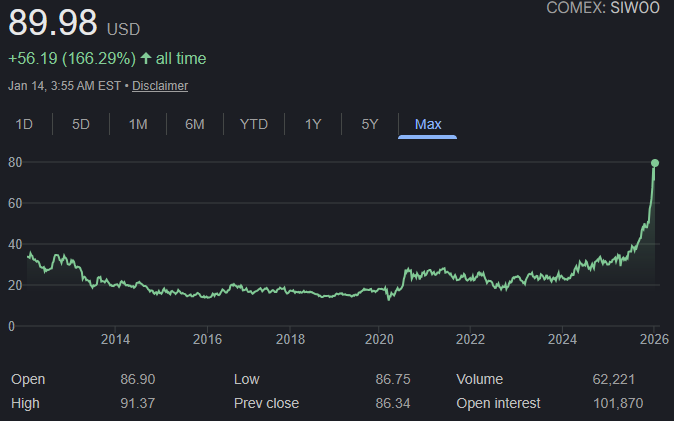674x421 pixels.
Task: Click the Low value 86.75
Action: click(x=393, y=379)
